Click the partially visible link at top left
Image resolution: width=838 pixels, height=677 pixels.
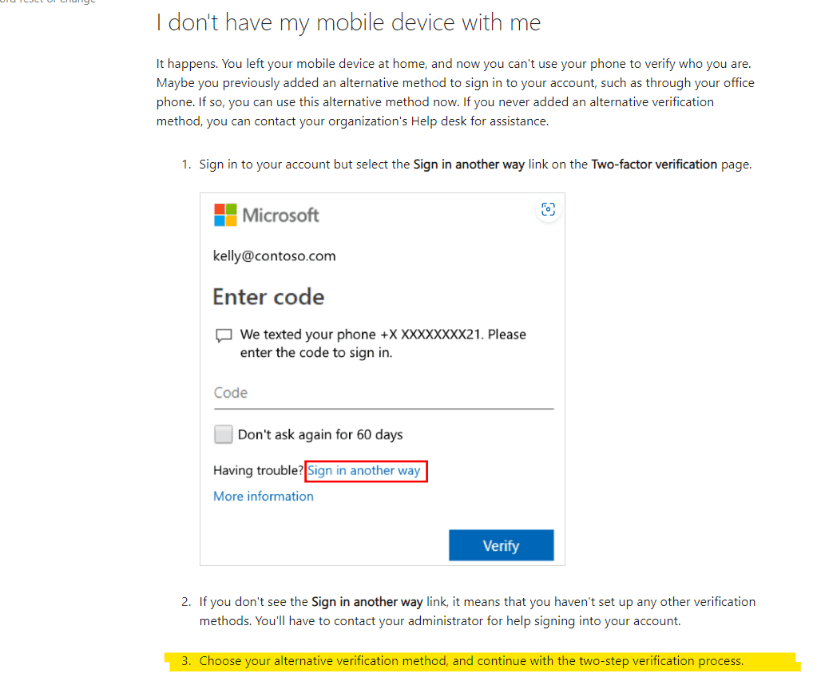click(x=48, y=2)
